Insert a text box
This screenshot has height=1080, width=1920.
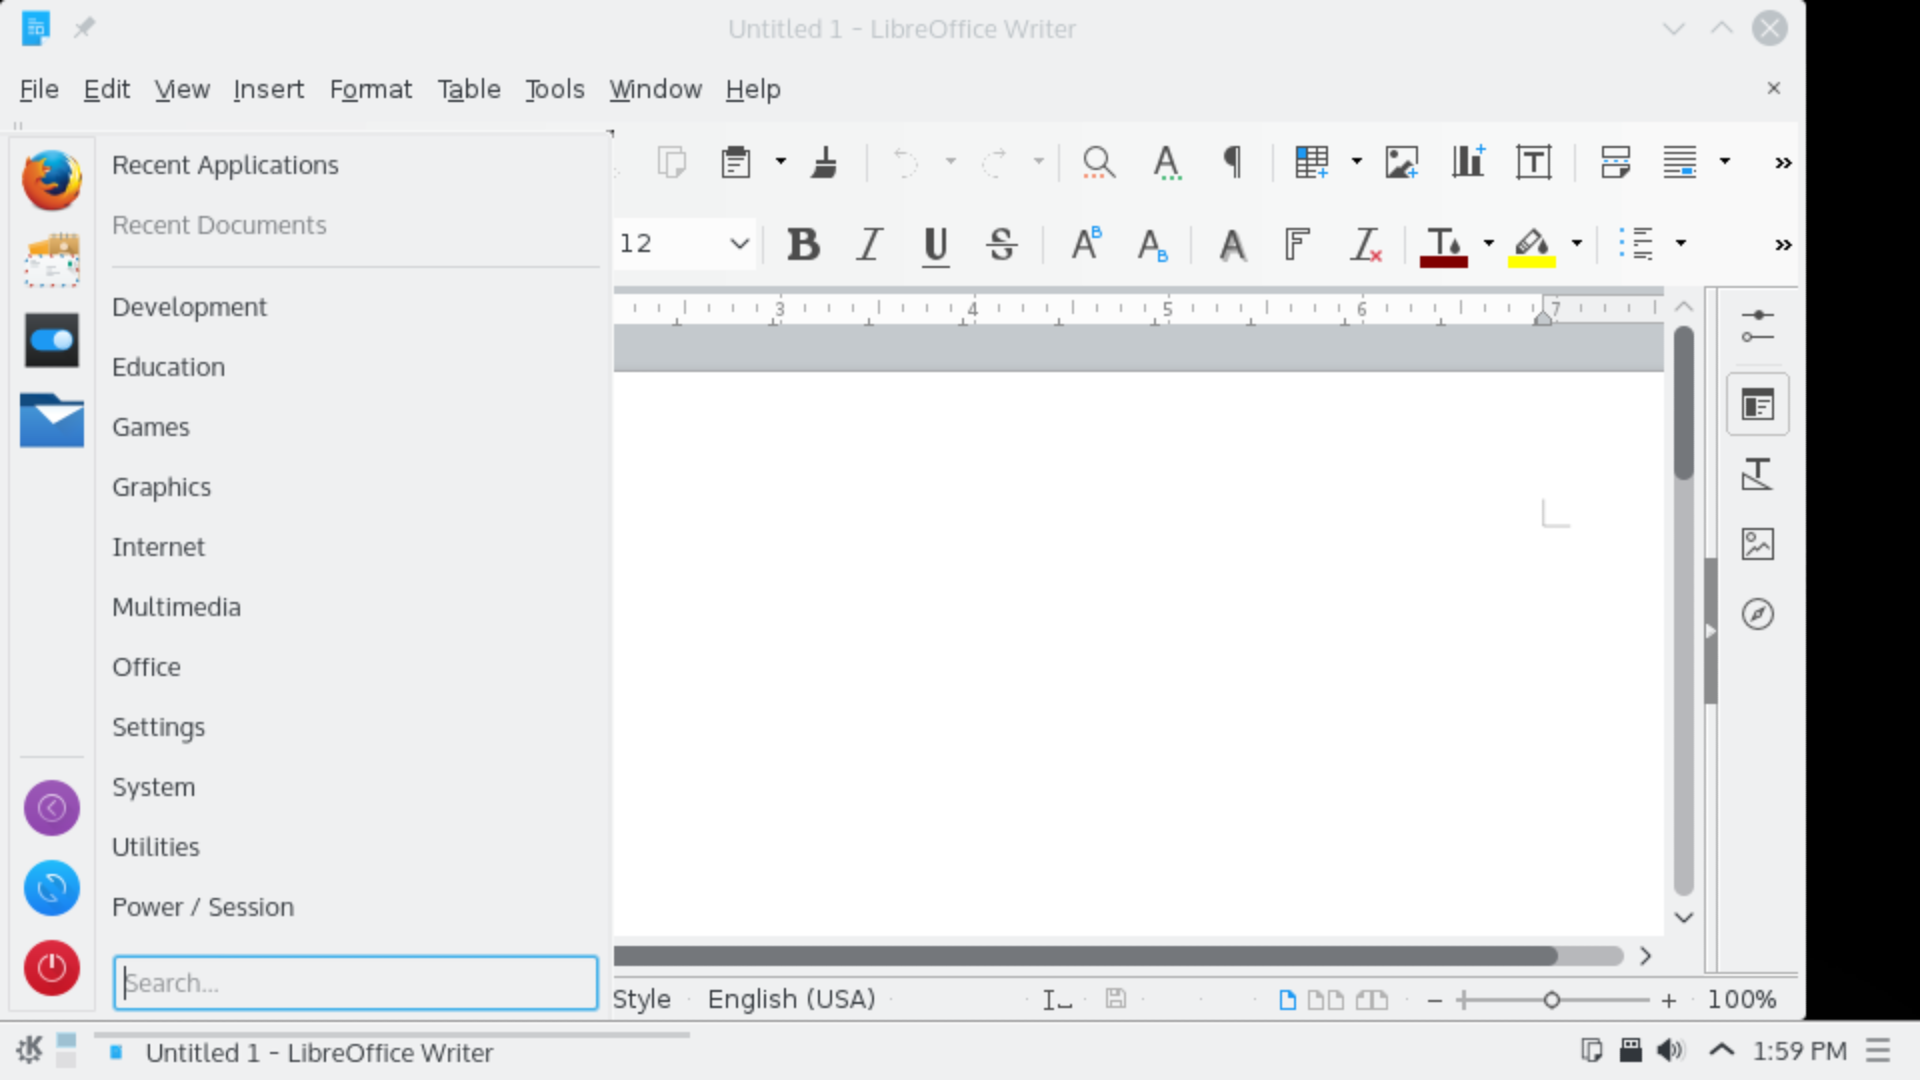[x=1533, y=162]
